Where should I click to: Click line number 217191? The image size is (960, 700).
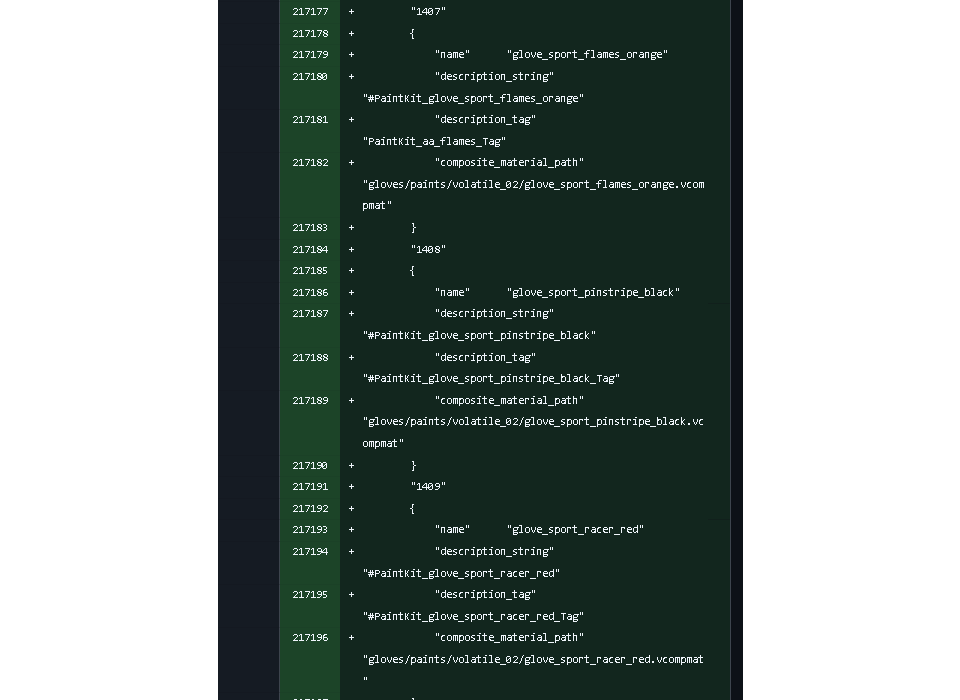point(310,487)
